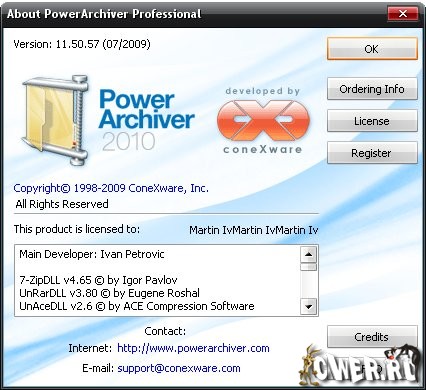Click the ConeXware red logo
Viewport: 426px width, 390px height.
point(263,120)
